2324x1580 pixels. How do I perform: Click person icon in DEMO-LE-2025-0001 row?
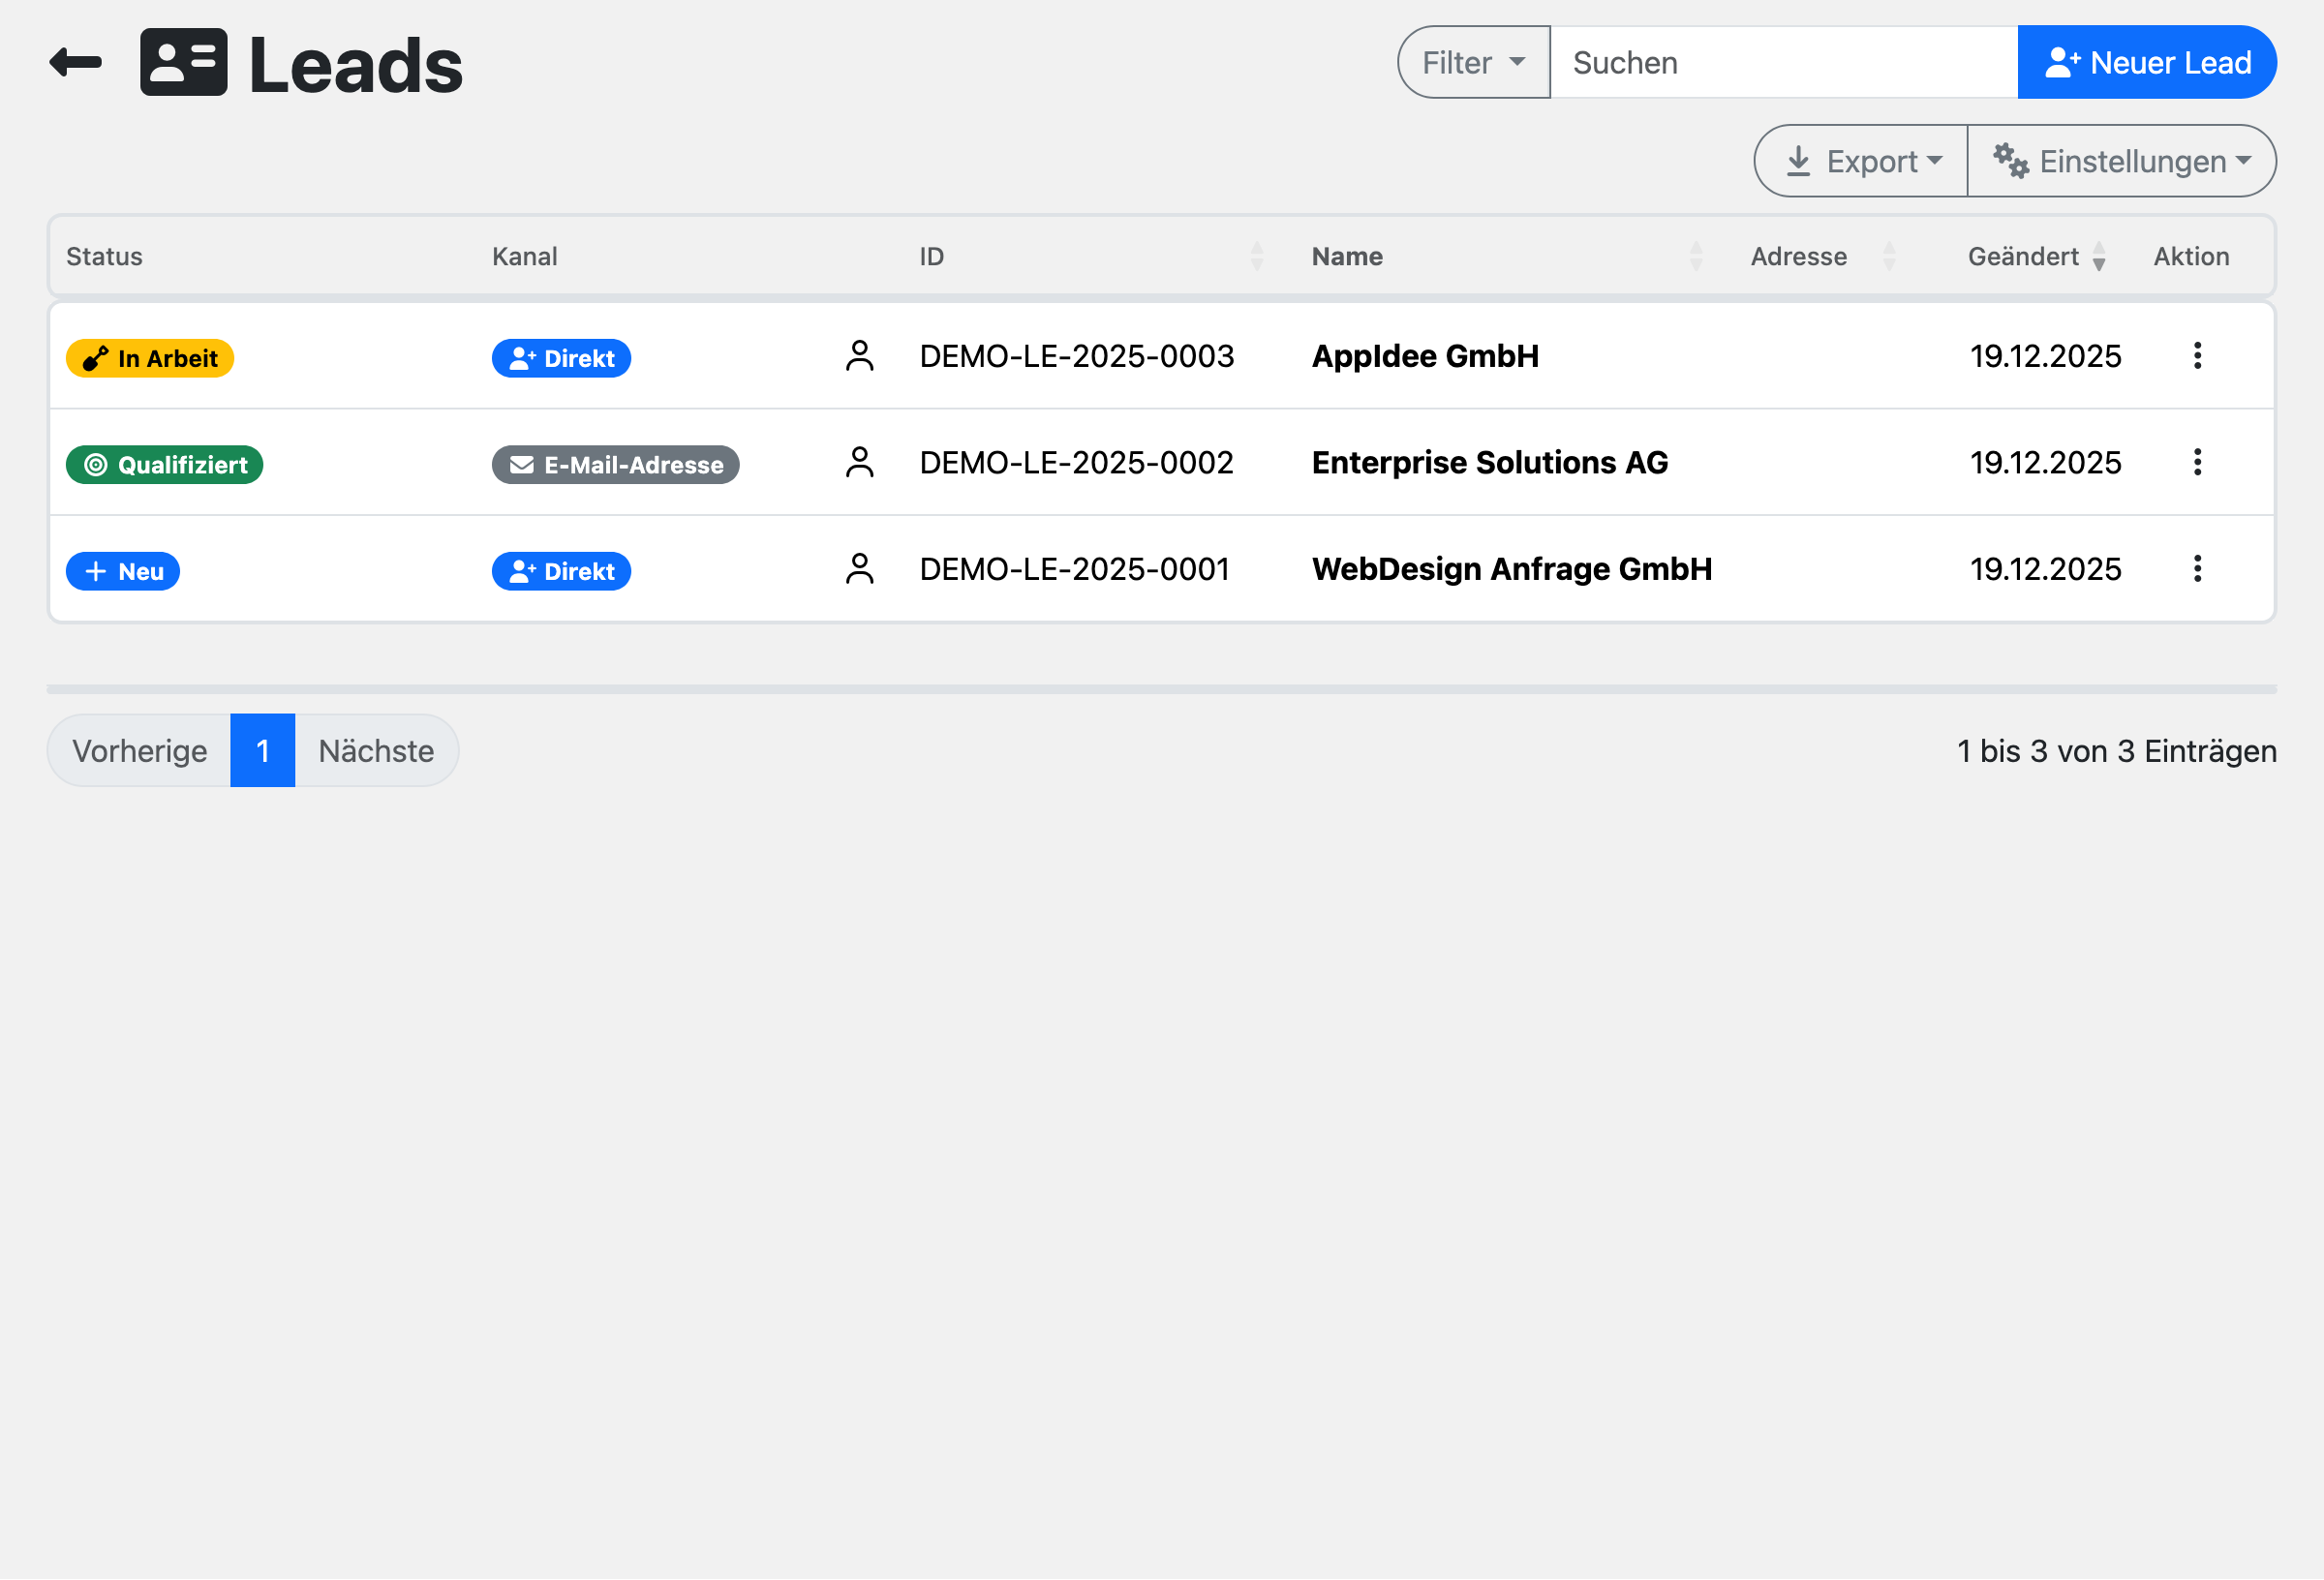[859, 569]
